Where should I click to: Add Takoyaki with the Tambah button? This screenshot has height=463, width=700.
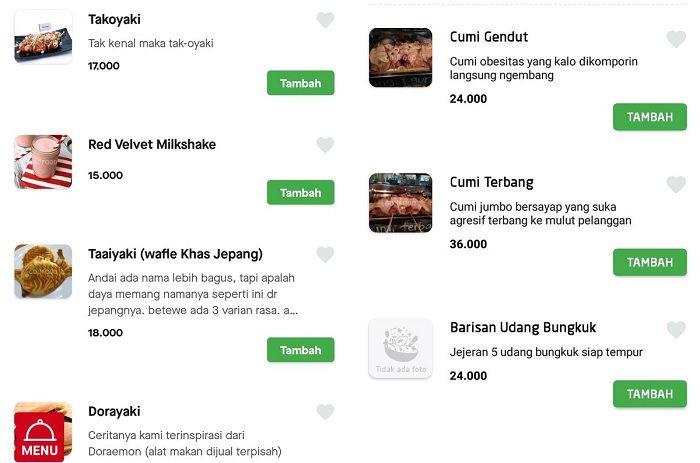pyautogui.click(x=300, y=83)
